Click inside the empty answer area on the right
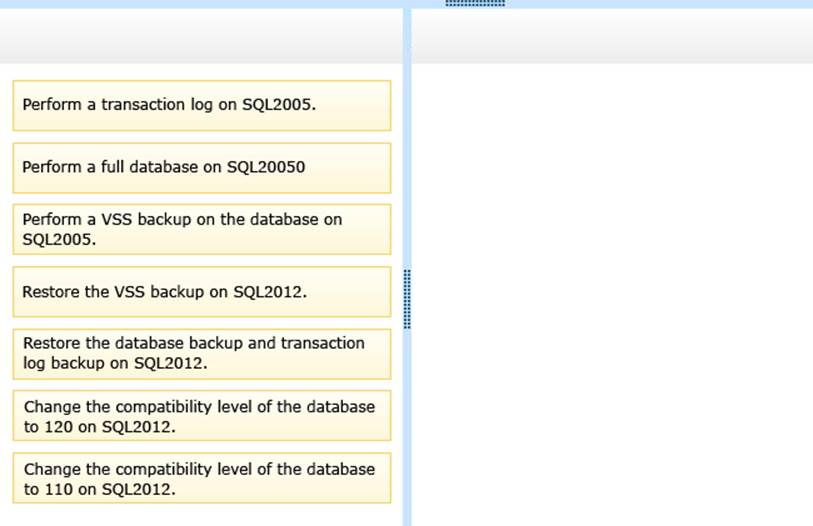This screenshot has width=813, height=526. 612,290
